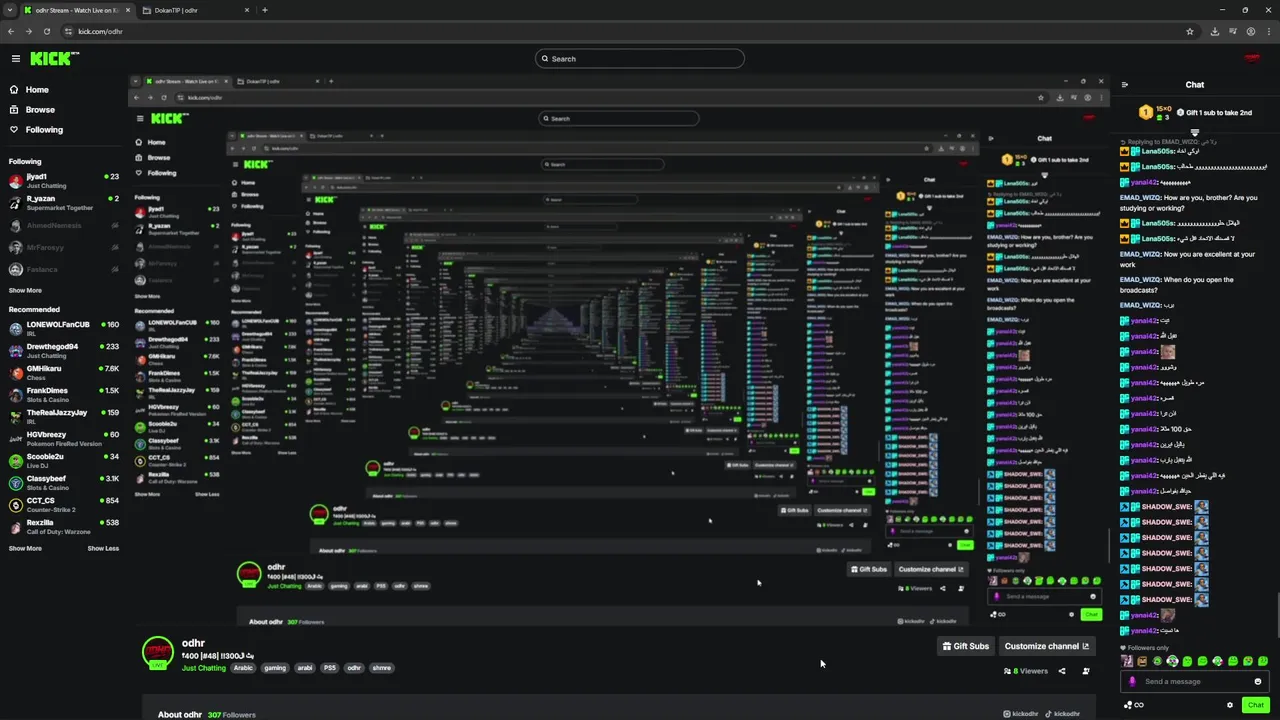Open LONEWOLFFanCUB recommended channel
1280x720 pixels.
click(64, 328)
